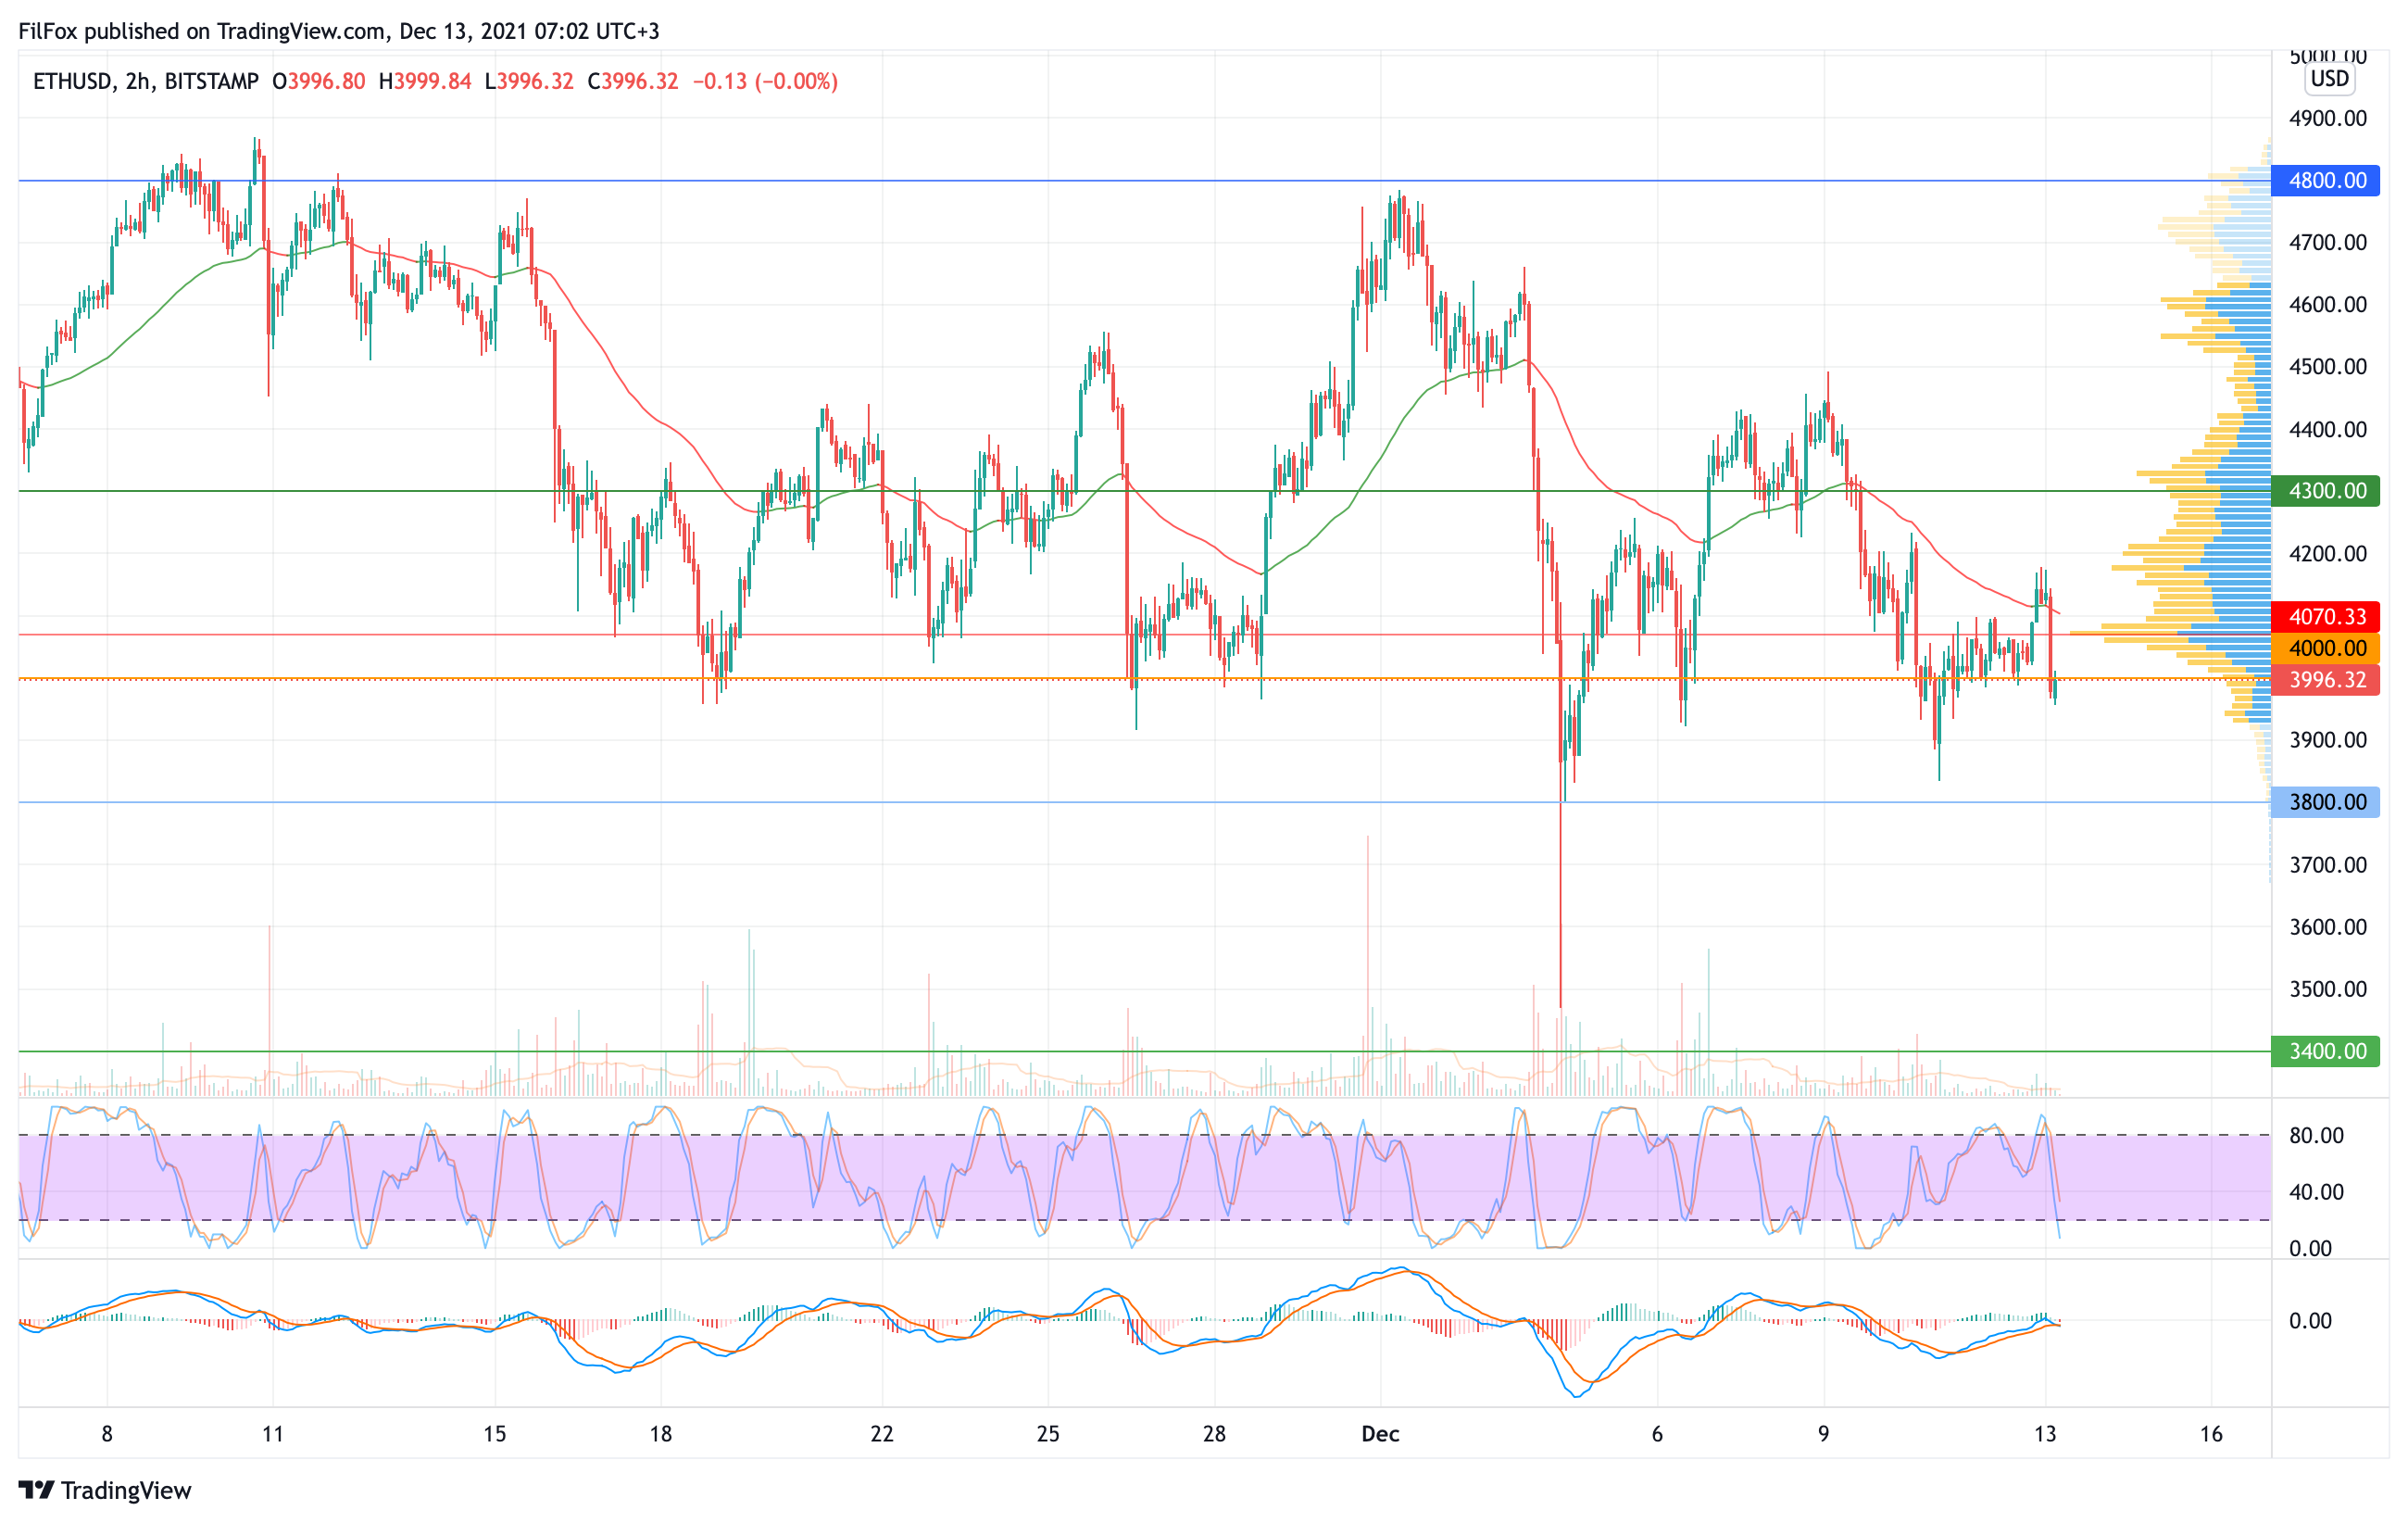Click date 22 on the time axis
Screen dimensions: 2408x1523
pyautogui.click(x=881, y=1434)
